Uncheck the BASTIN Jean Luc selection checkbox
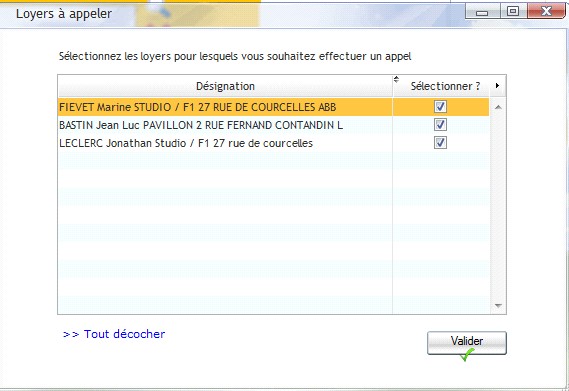Viewport: 569px width, 391px height. [440, 125]
